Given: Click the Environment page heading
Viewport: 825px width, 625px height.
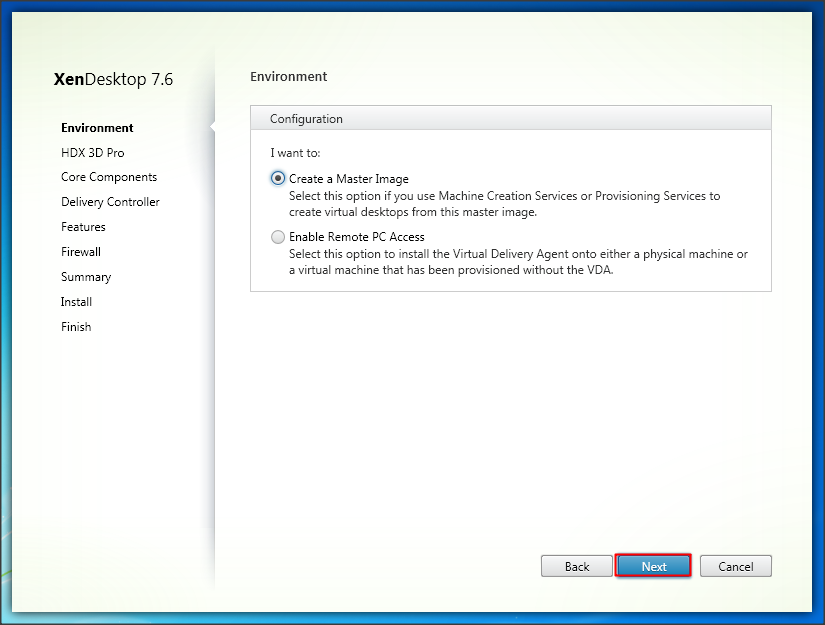Looking at the screenshot, I should click(288, 76).
